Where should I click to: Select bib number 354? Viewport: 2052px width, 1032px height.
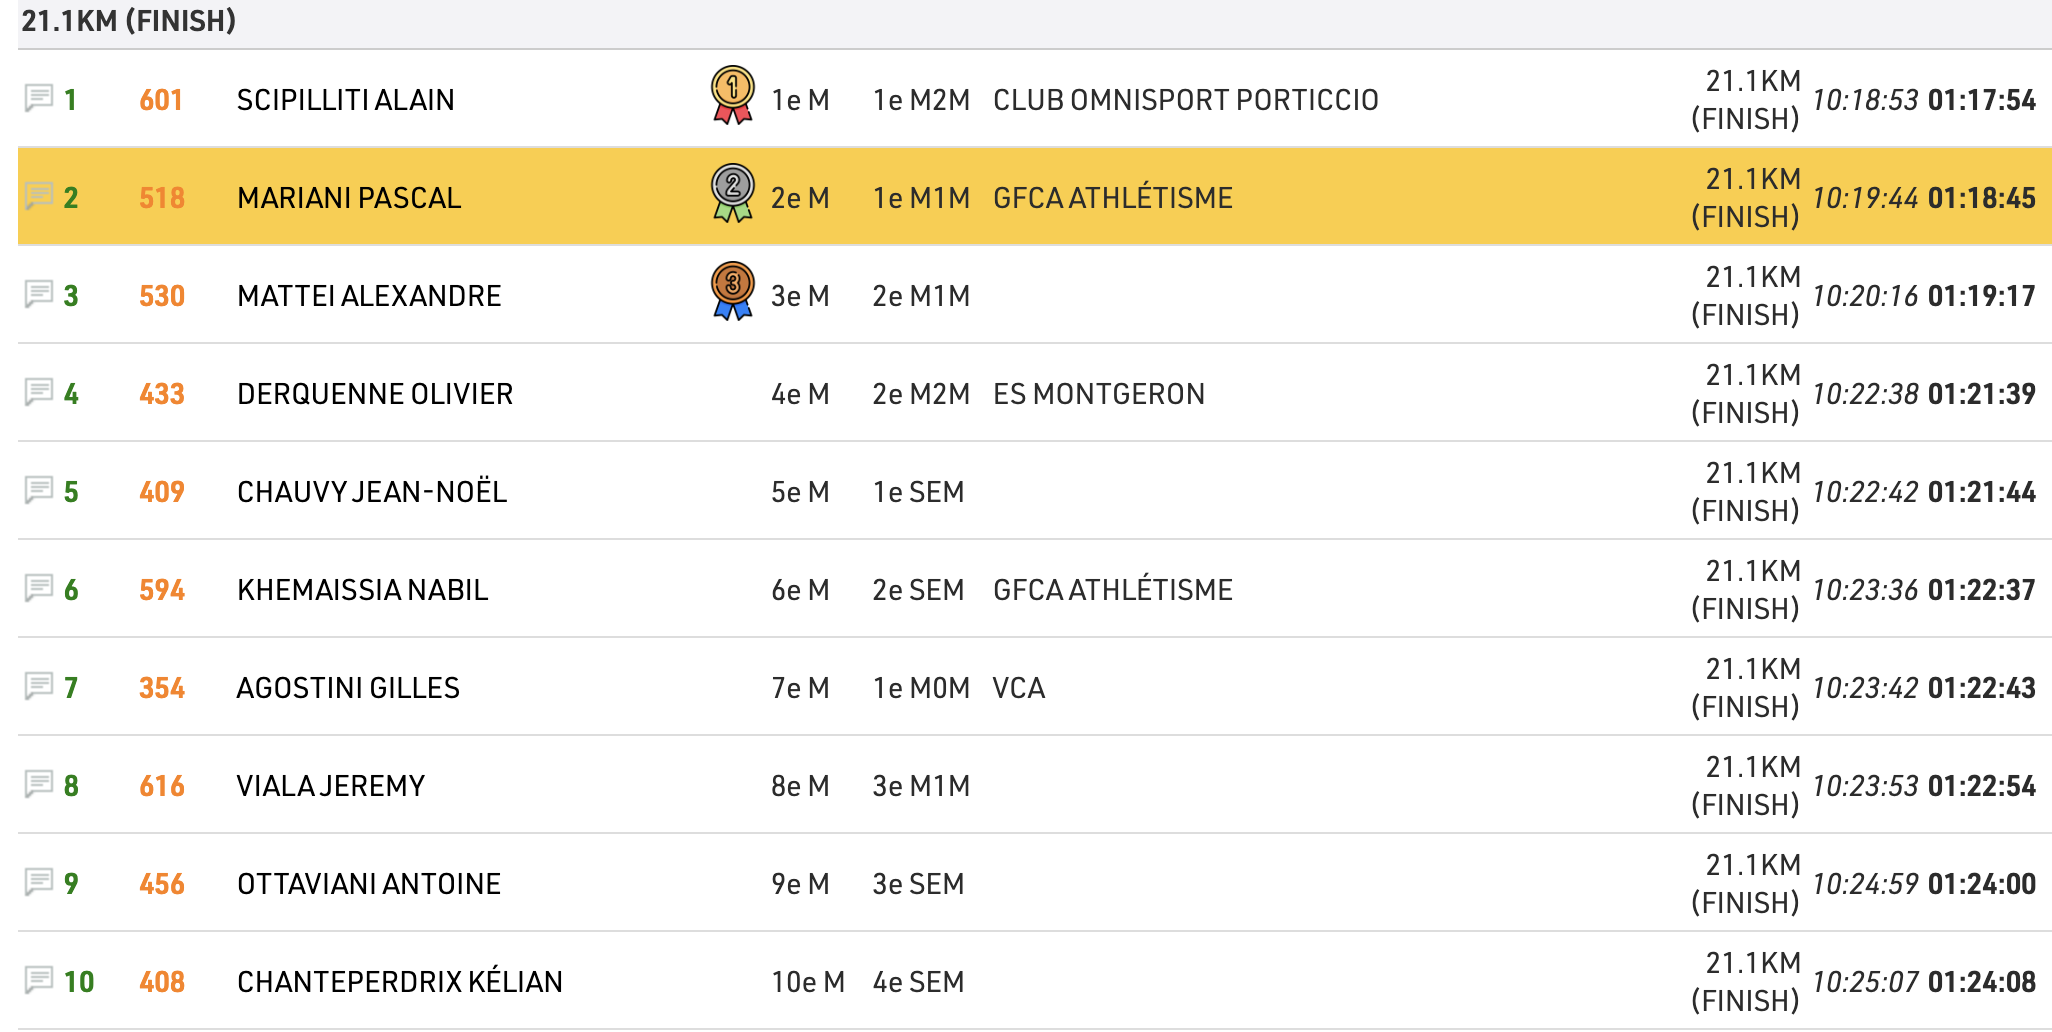pyautogui.click(x=162, y=688)
